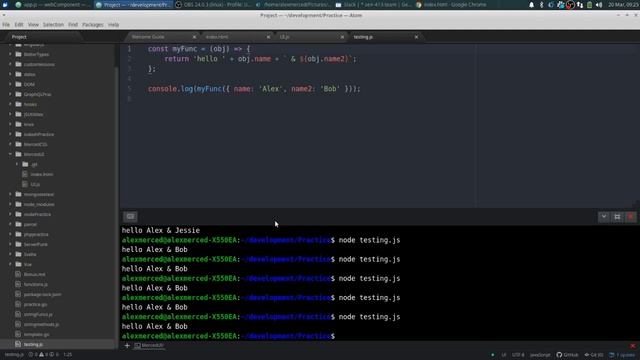The image size is (640, 360).
Task: Maximize the terminal panel
Action: click(617, 217)
